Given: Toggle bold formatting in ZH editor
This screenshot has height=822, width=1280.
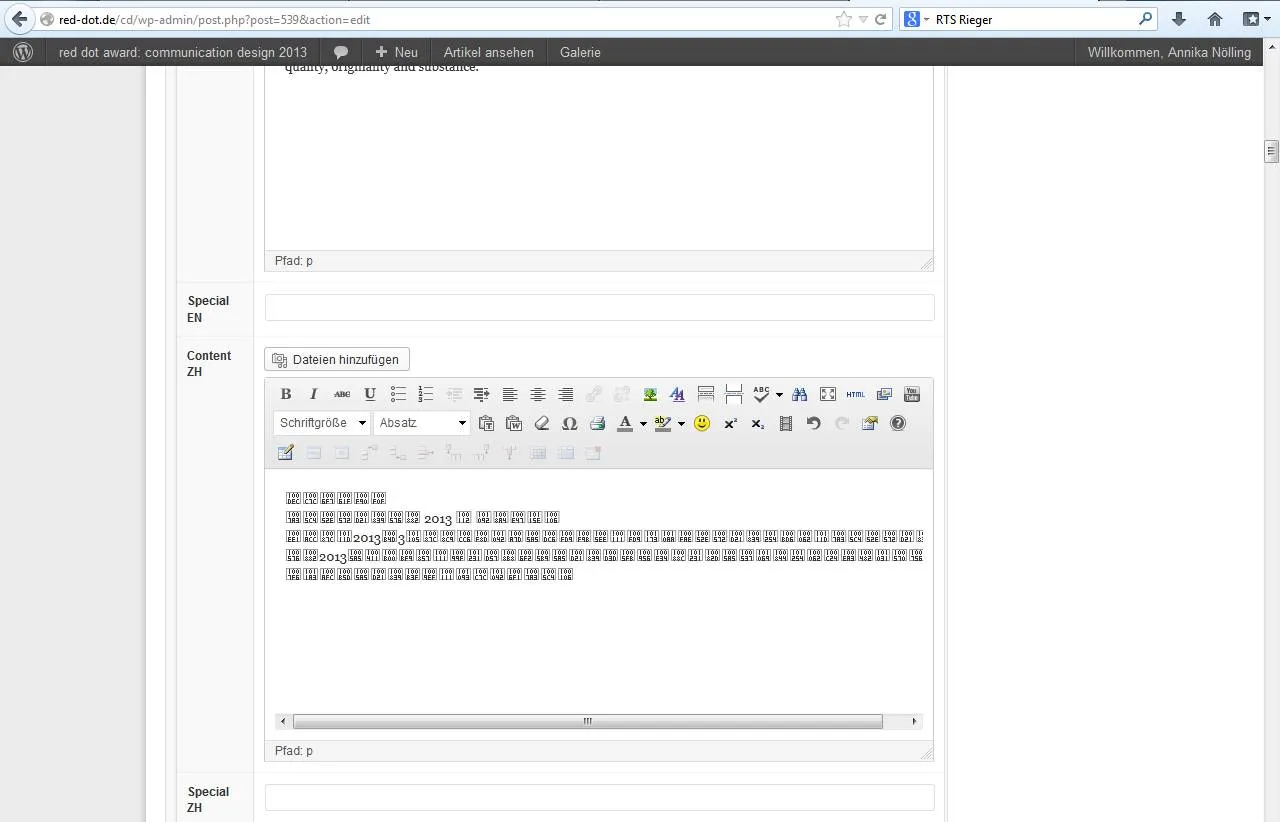Looking at the screenshot, I should tap(286, 394).
